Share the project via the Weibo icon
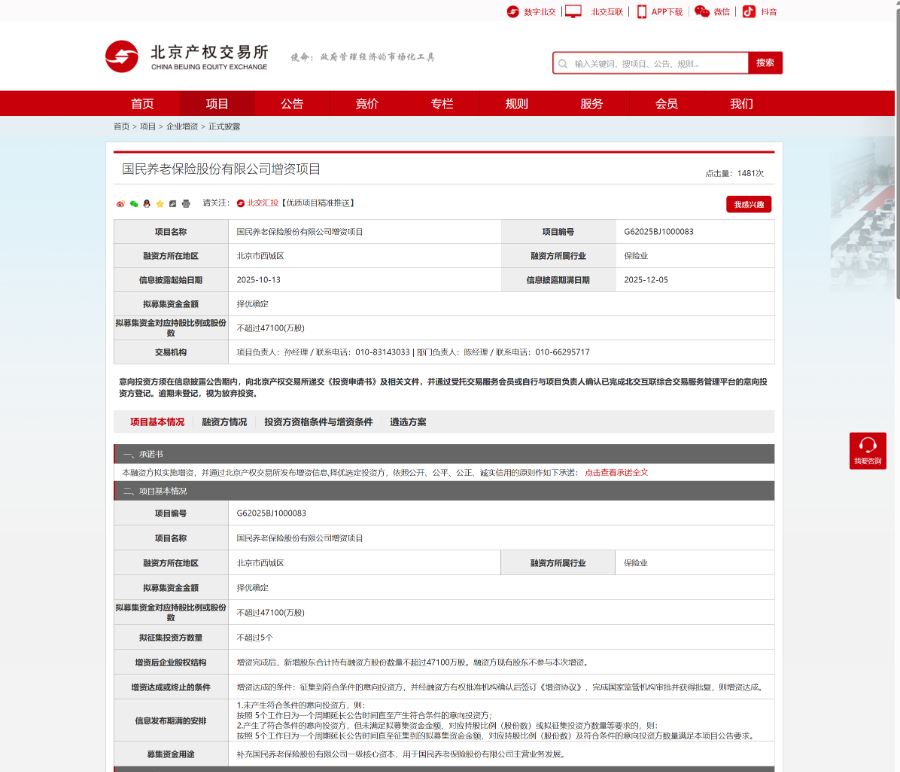The image size is (900, 772). pyautogui.click(x=121, y=204)
